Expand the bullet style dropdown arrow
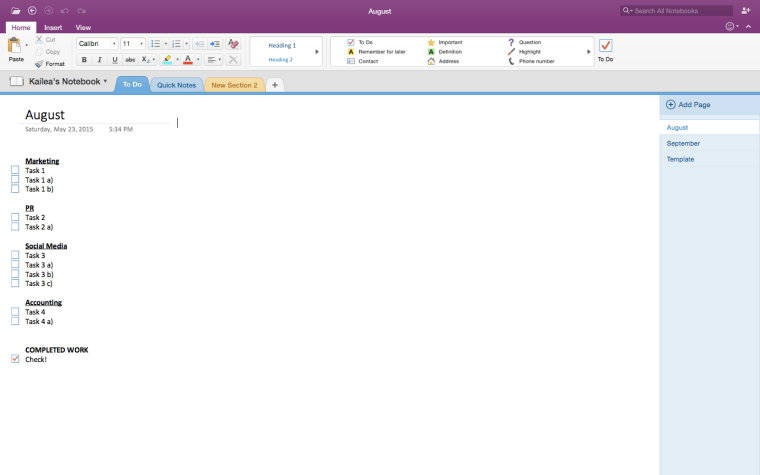The height and width of the screenshot is (475, 760). click(x=166, y=44)
